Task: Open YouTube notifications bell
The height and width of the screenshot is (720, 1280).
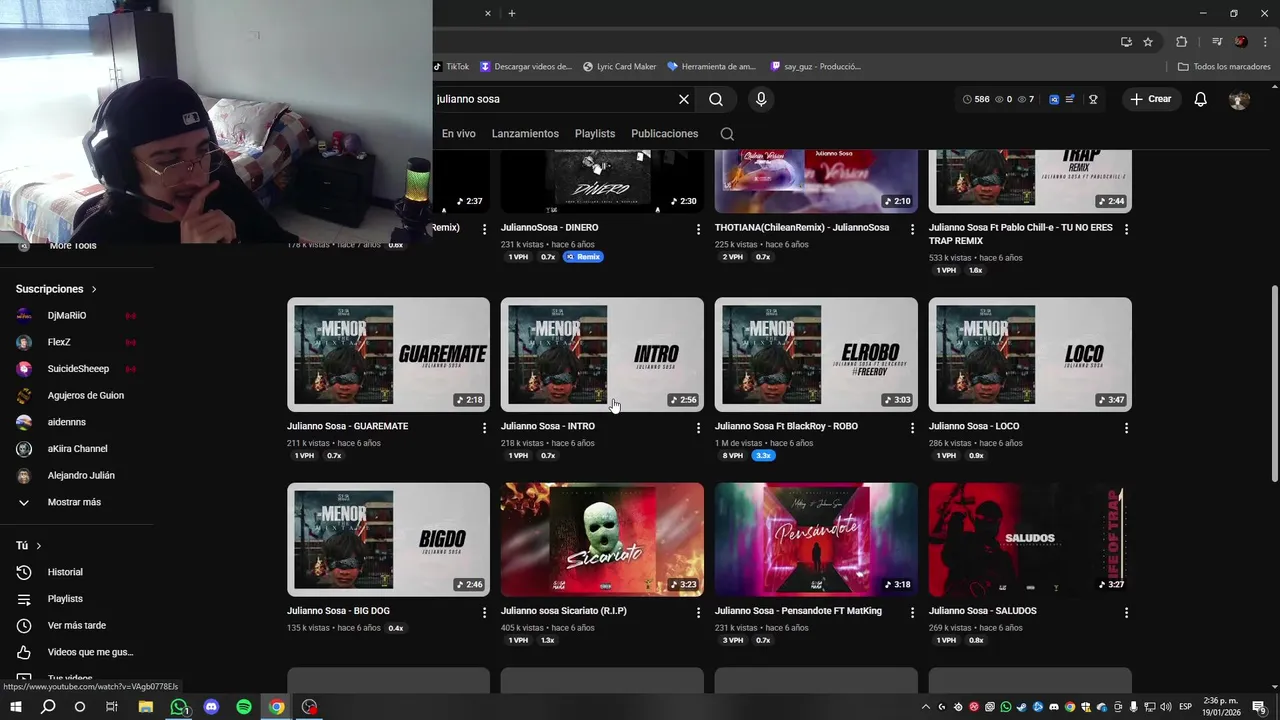Action: pos(1201,99)
